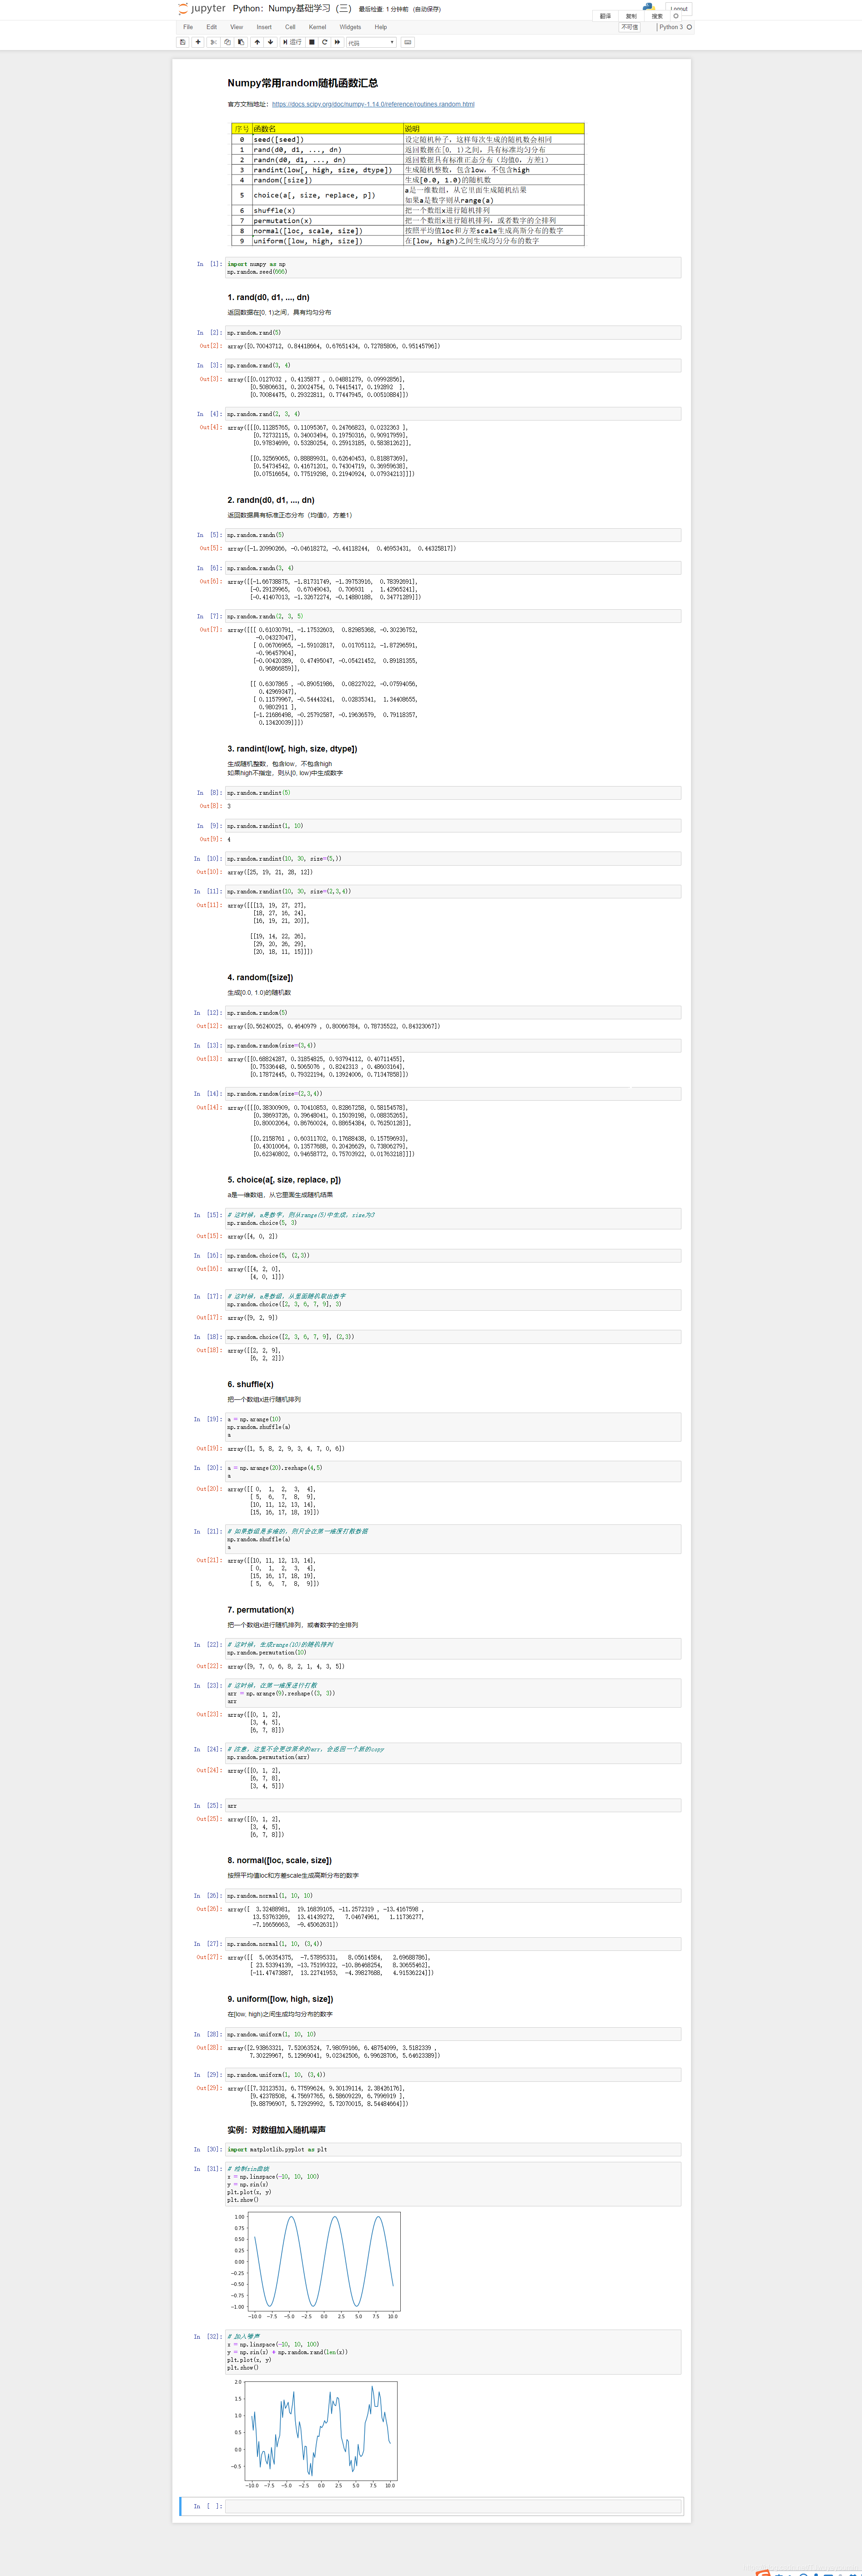Viewport: 862px width, 2576px height.
Task: Insert a cell below using plus icon
Action: (x=198, y=42)
